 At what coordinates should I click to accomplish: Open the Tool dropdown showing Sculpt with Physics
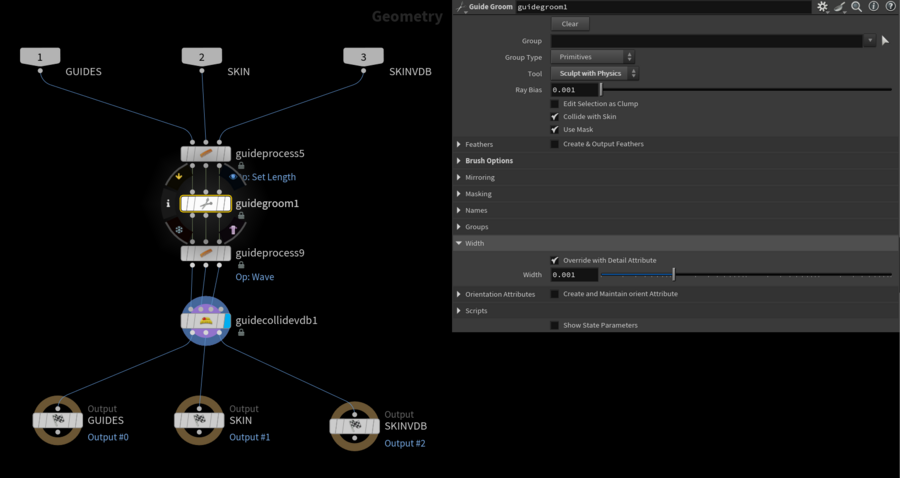(x=594, y=74)
